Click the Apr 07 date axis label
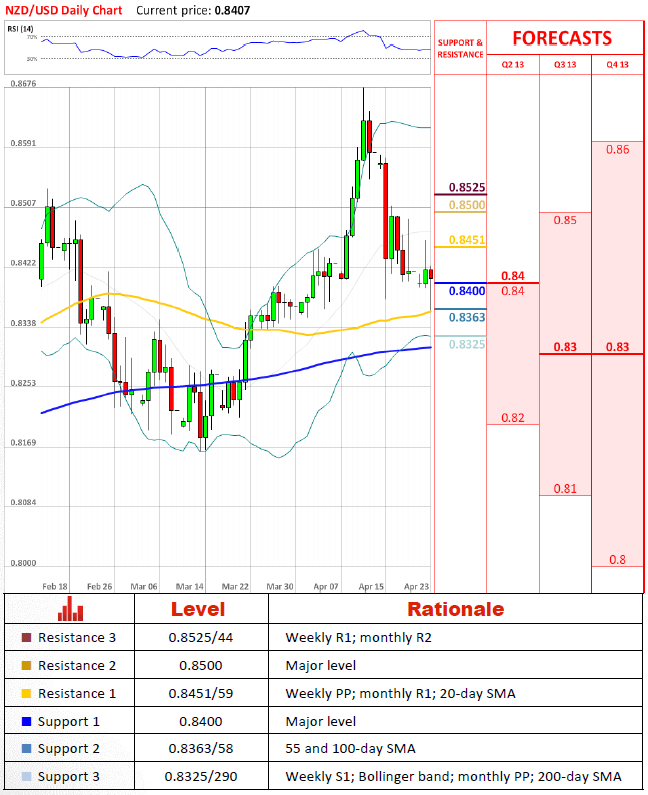This screenshot has height=795, width=648. (326, 587)
